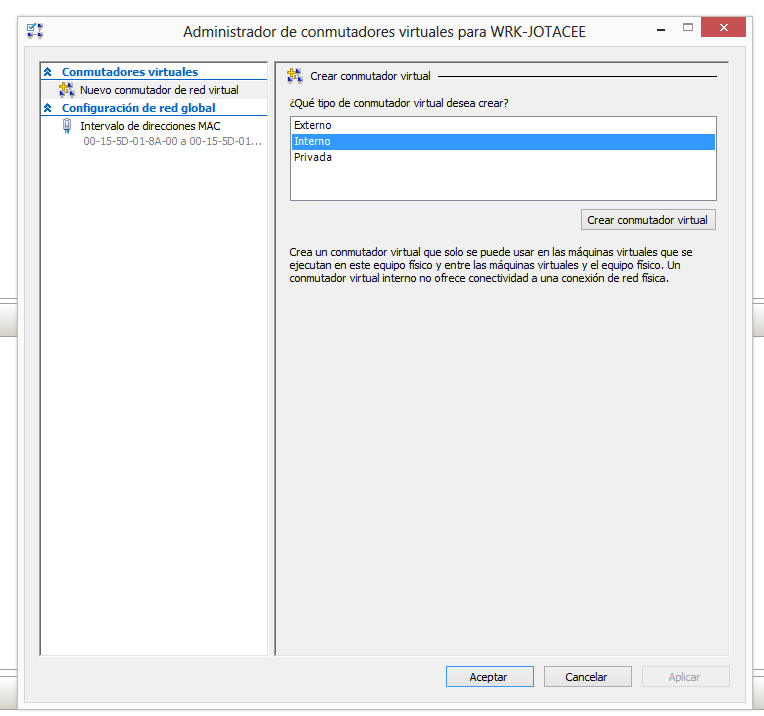764x716 pixels.
Task: Collapse the Conmutadores virtuales section chevron
Action: coord(47,72)
